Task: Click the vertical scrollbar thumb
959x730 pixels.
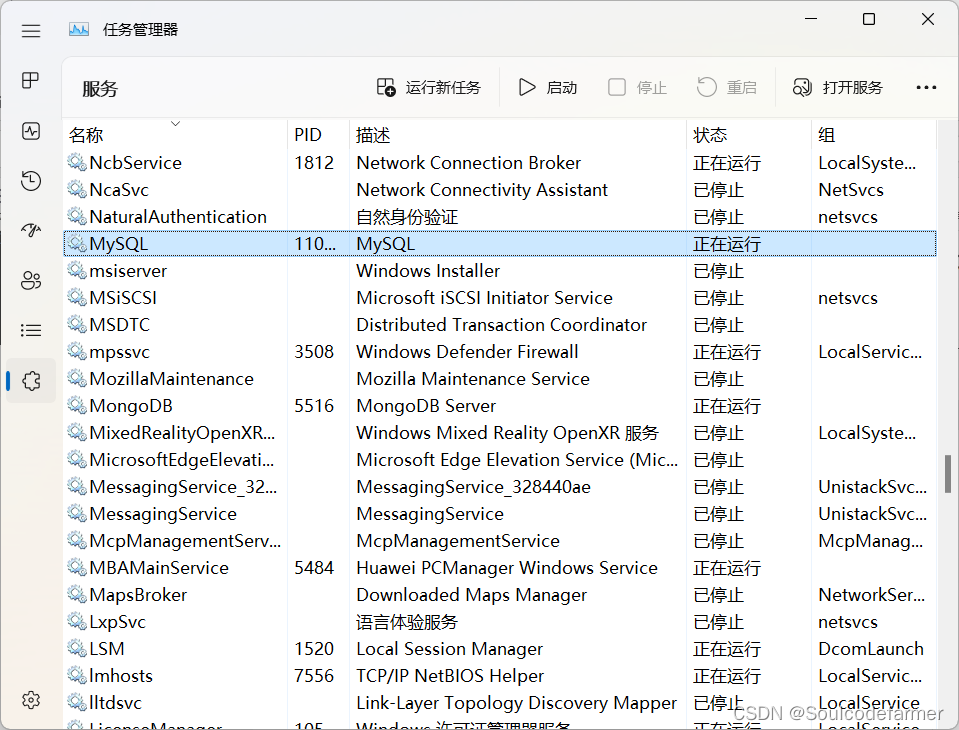Action: point(948,474)
